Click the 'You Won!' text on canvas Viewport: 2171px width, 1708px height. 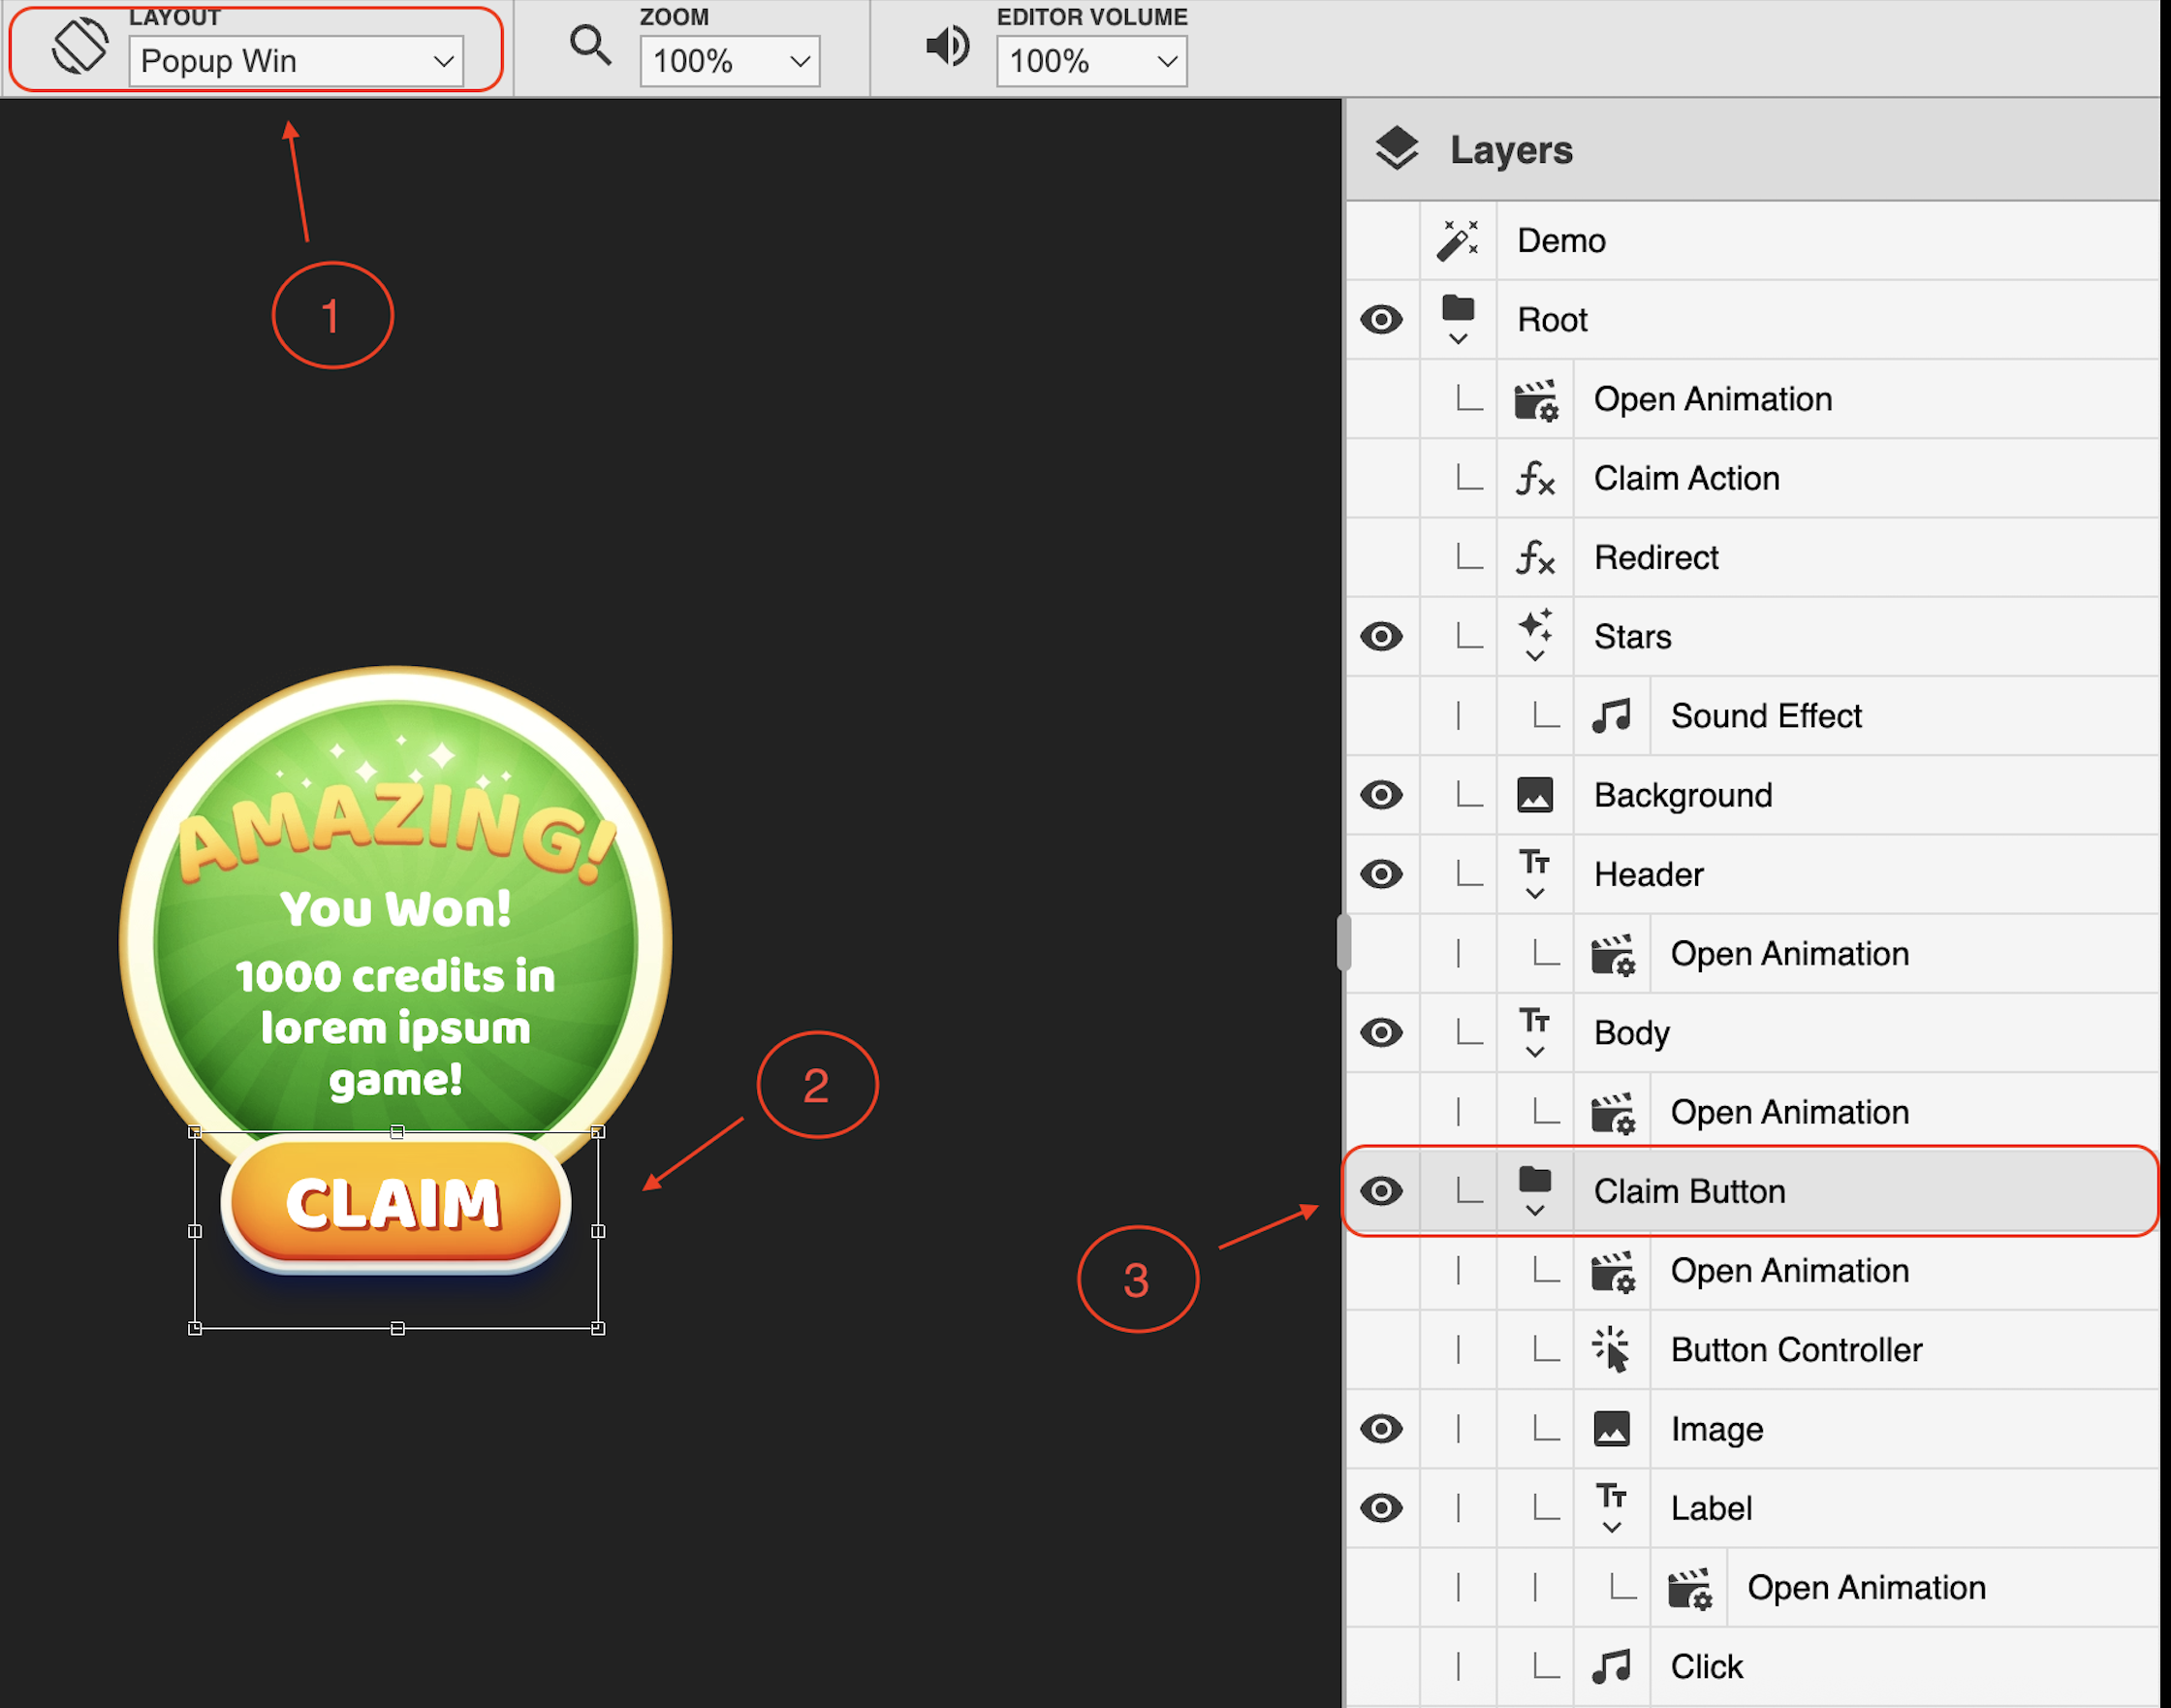coord(396,909)
